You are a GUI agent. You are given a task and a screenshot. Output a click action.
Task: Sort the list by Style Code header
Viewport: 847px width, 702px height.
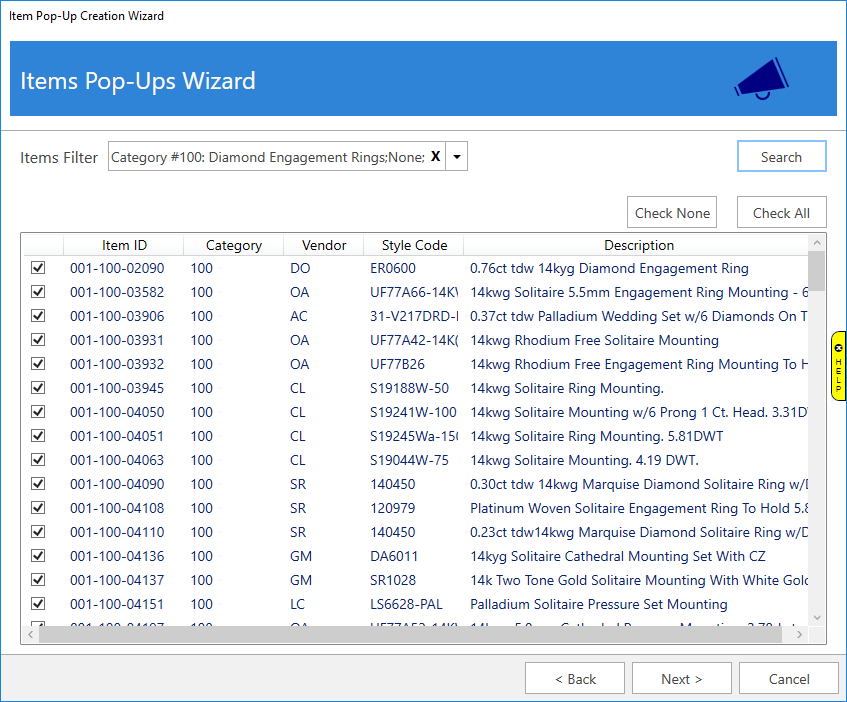(x=414, y=245)
